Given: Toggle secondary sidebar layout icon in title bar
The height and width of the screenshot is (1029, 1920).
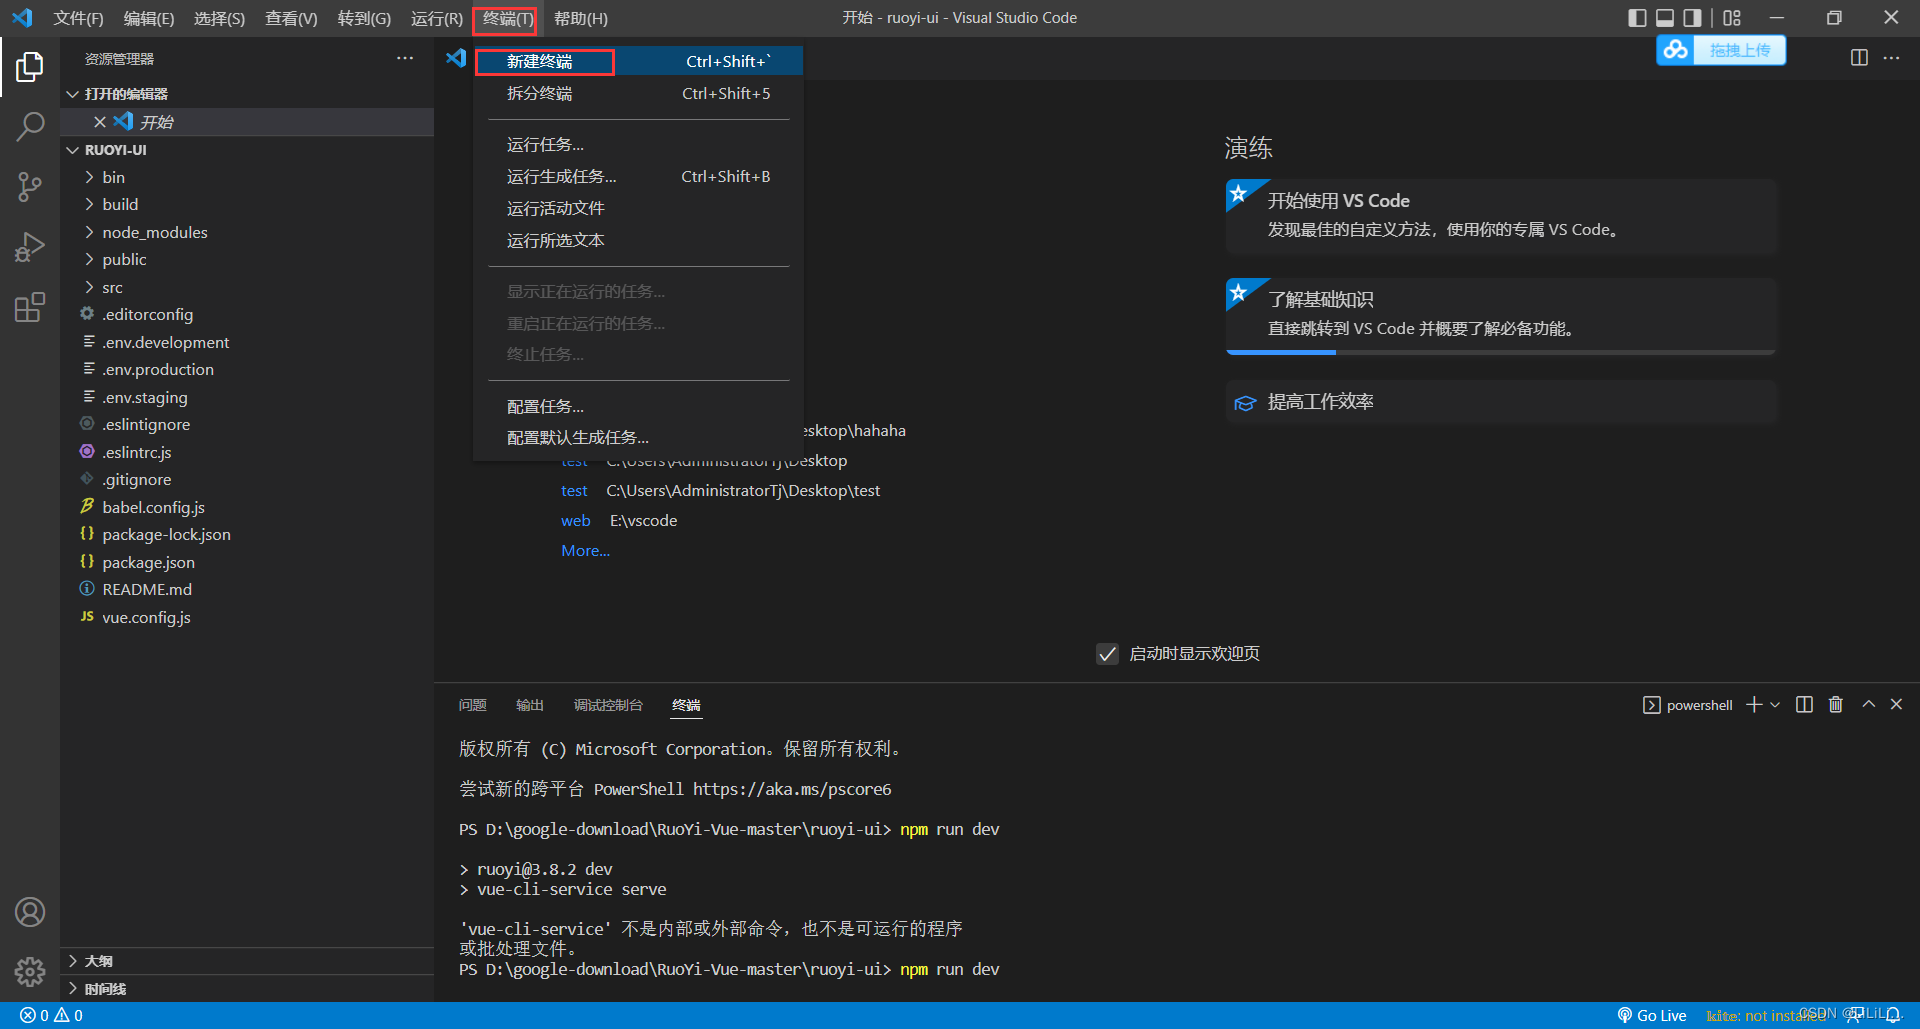Looking at the screenshot, I should 1692,18.
